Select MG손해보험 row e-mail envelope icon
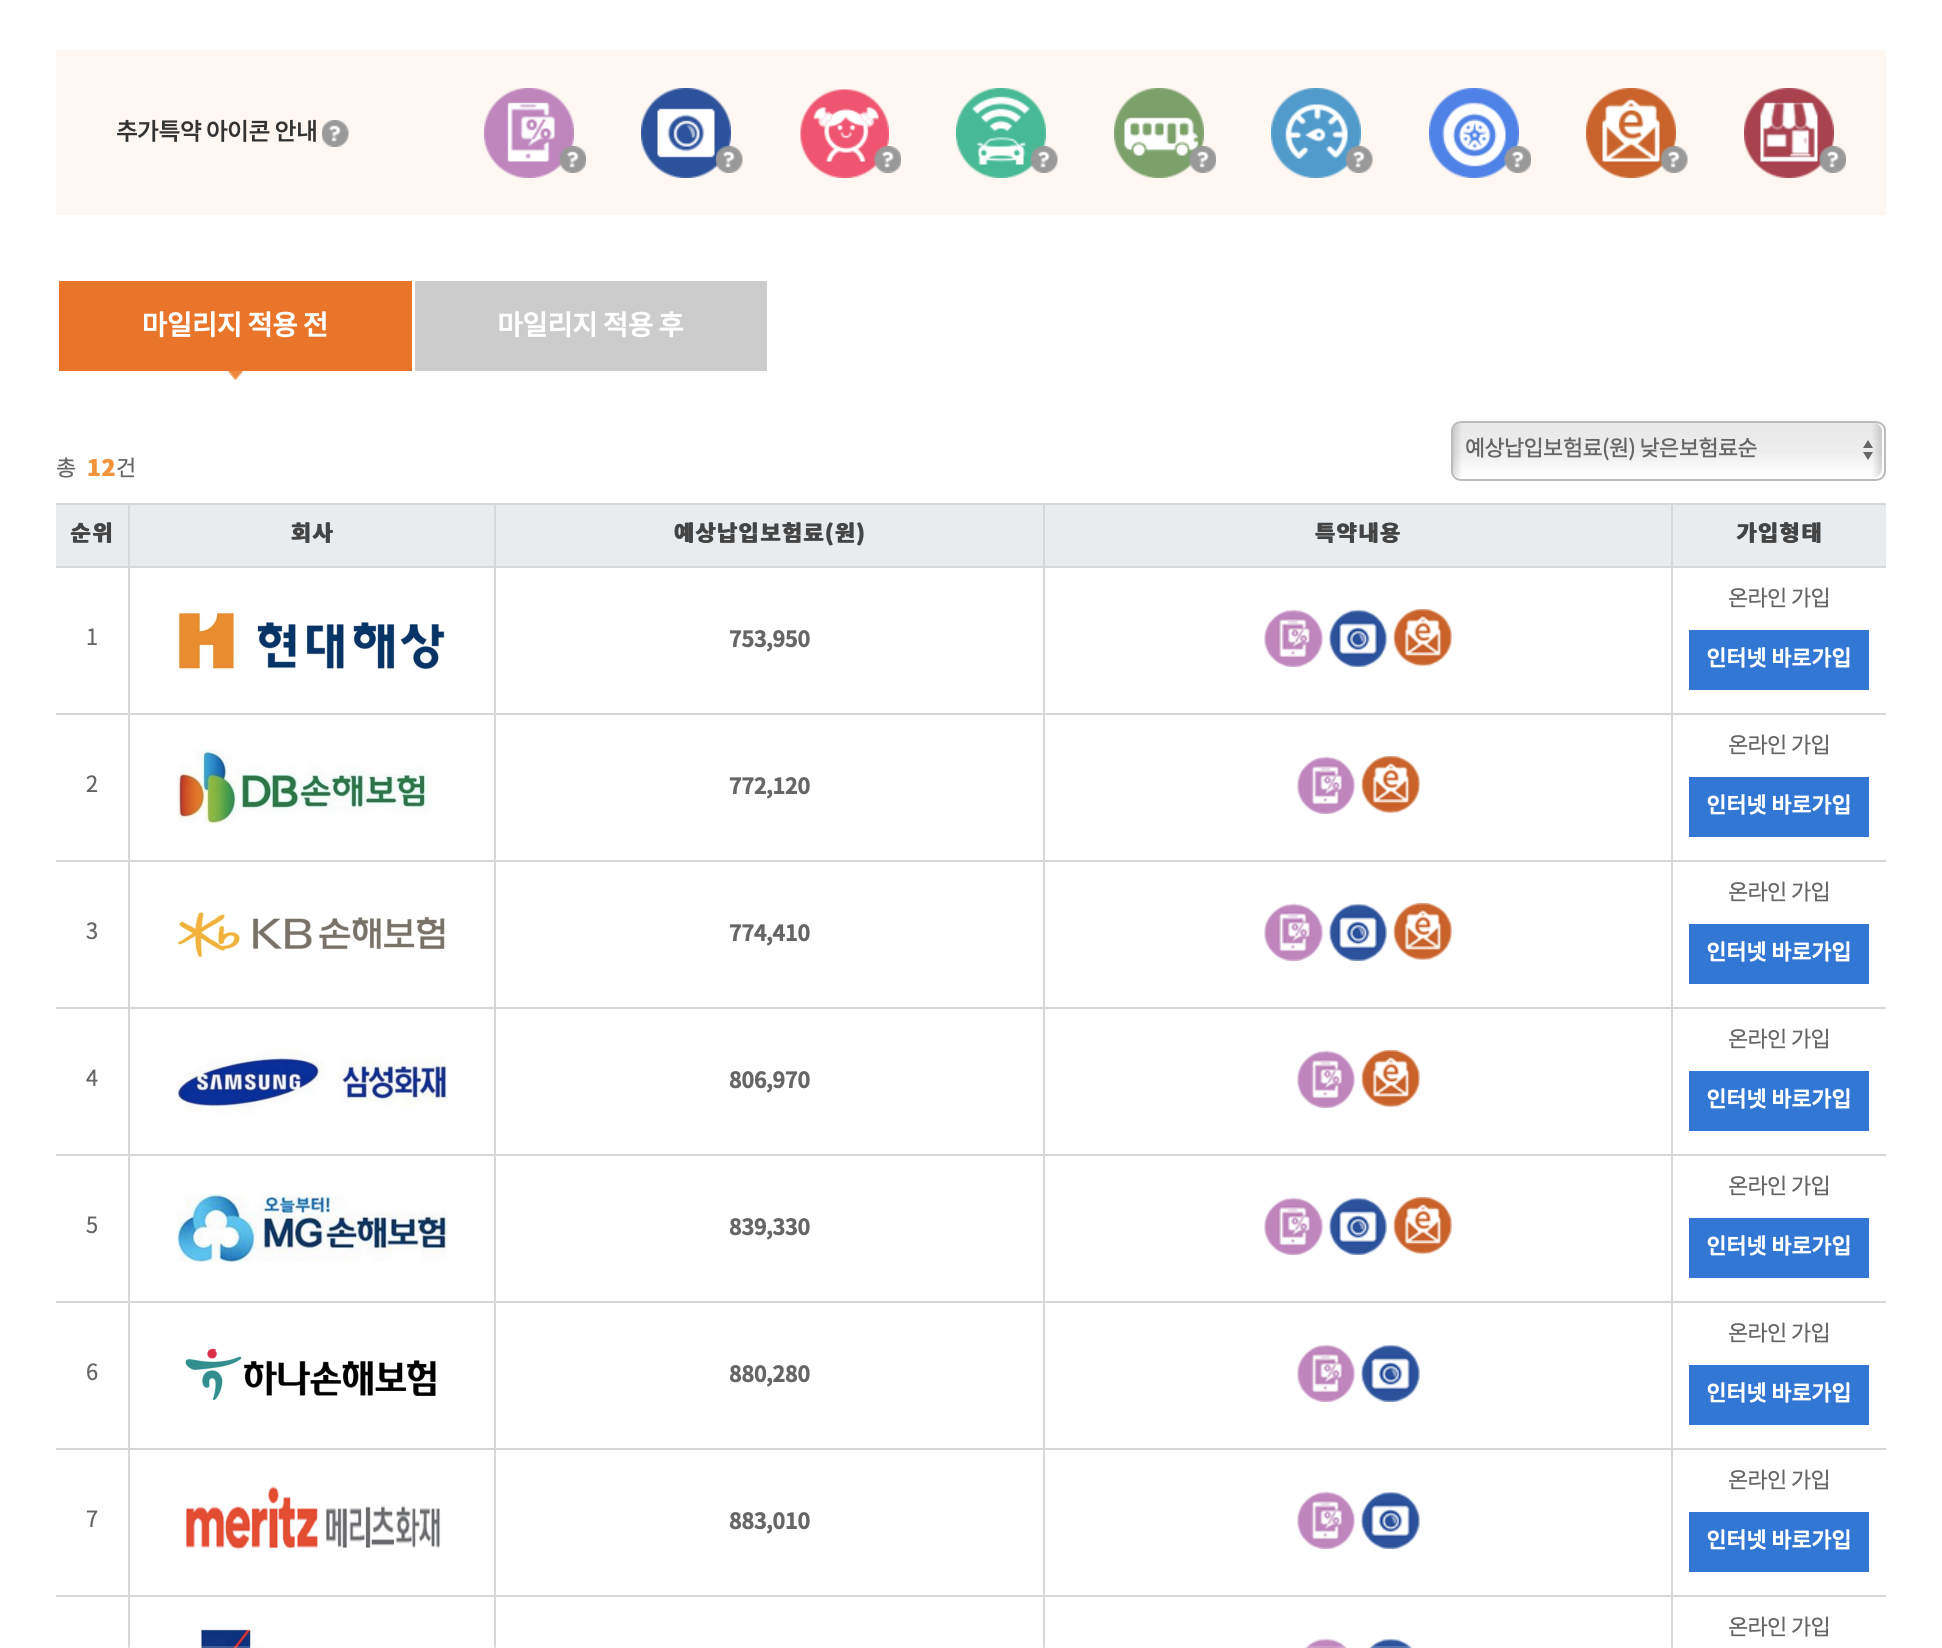1942x1648 pixels. (x=1423, y=1226)
